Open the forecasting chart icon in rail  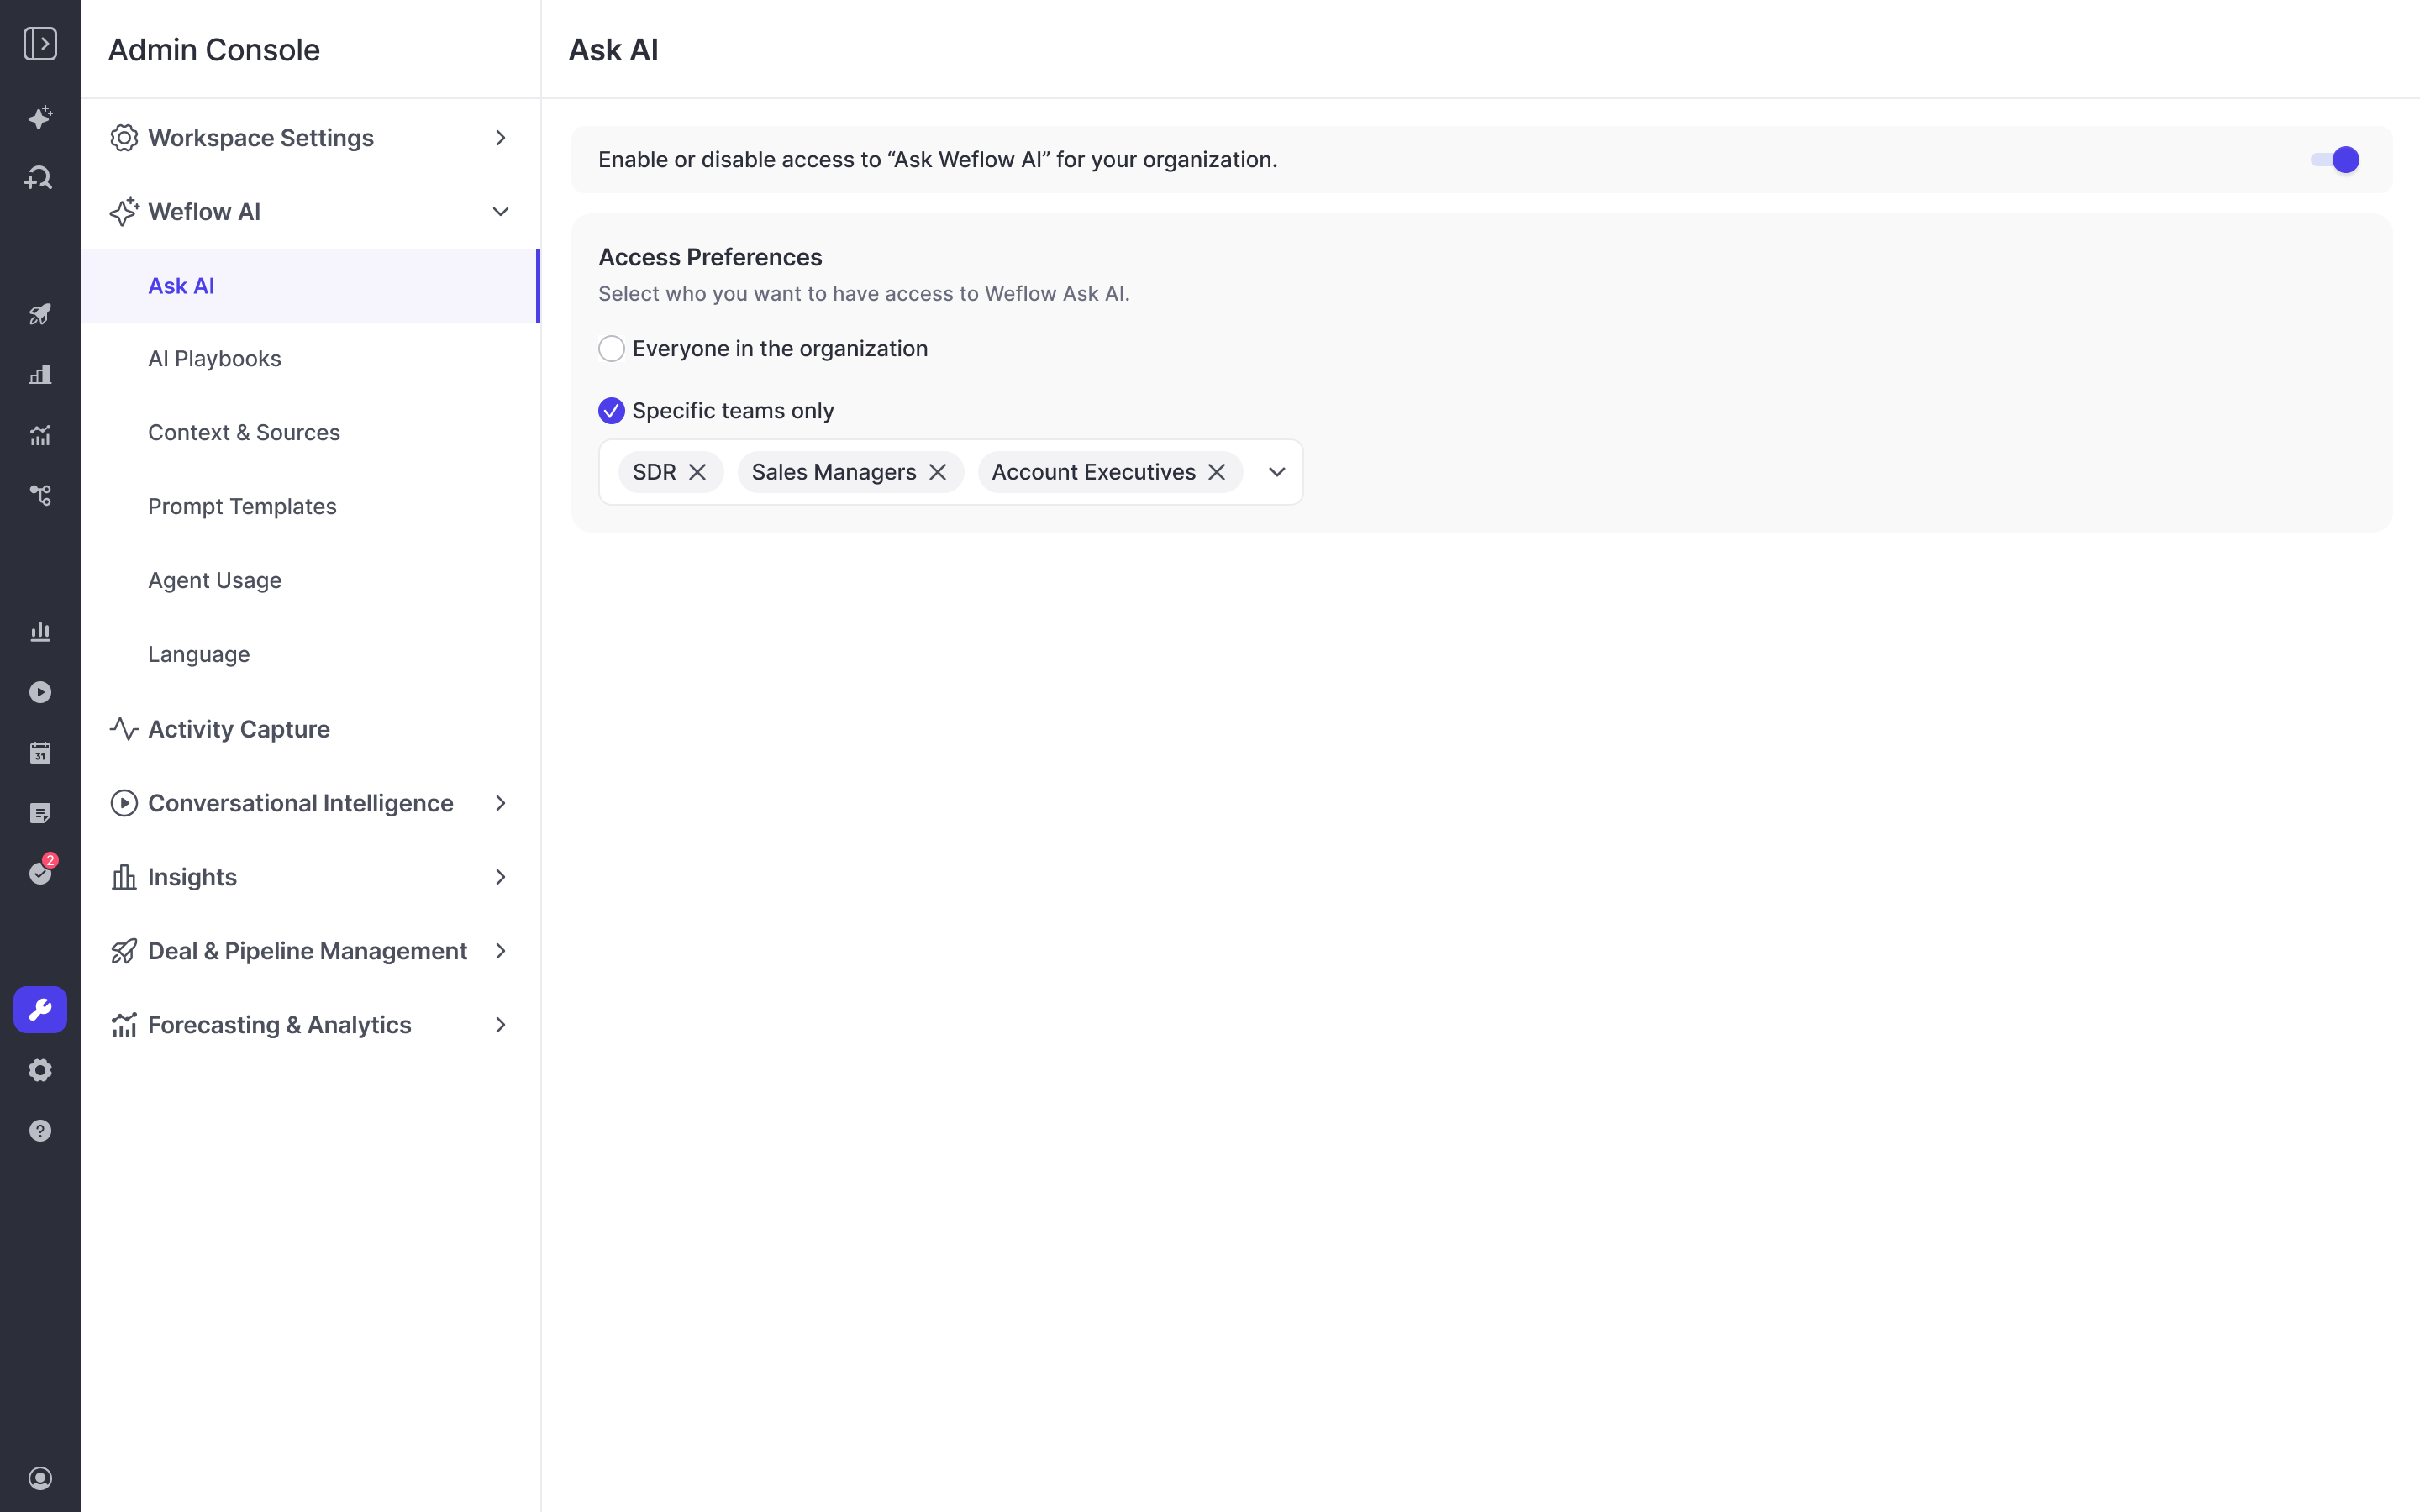(x=40, y=435)
